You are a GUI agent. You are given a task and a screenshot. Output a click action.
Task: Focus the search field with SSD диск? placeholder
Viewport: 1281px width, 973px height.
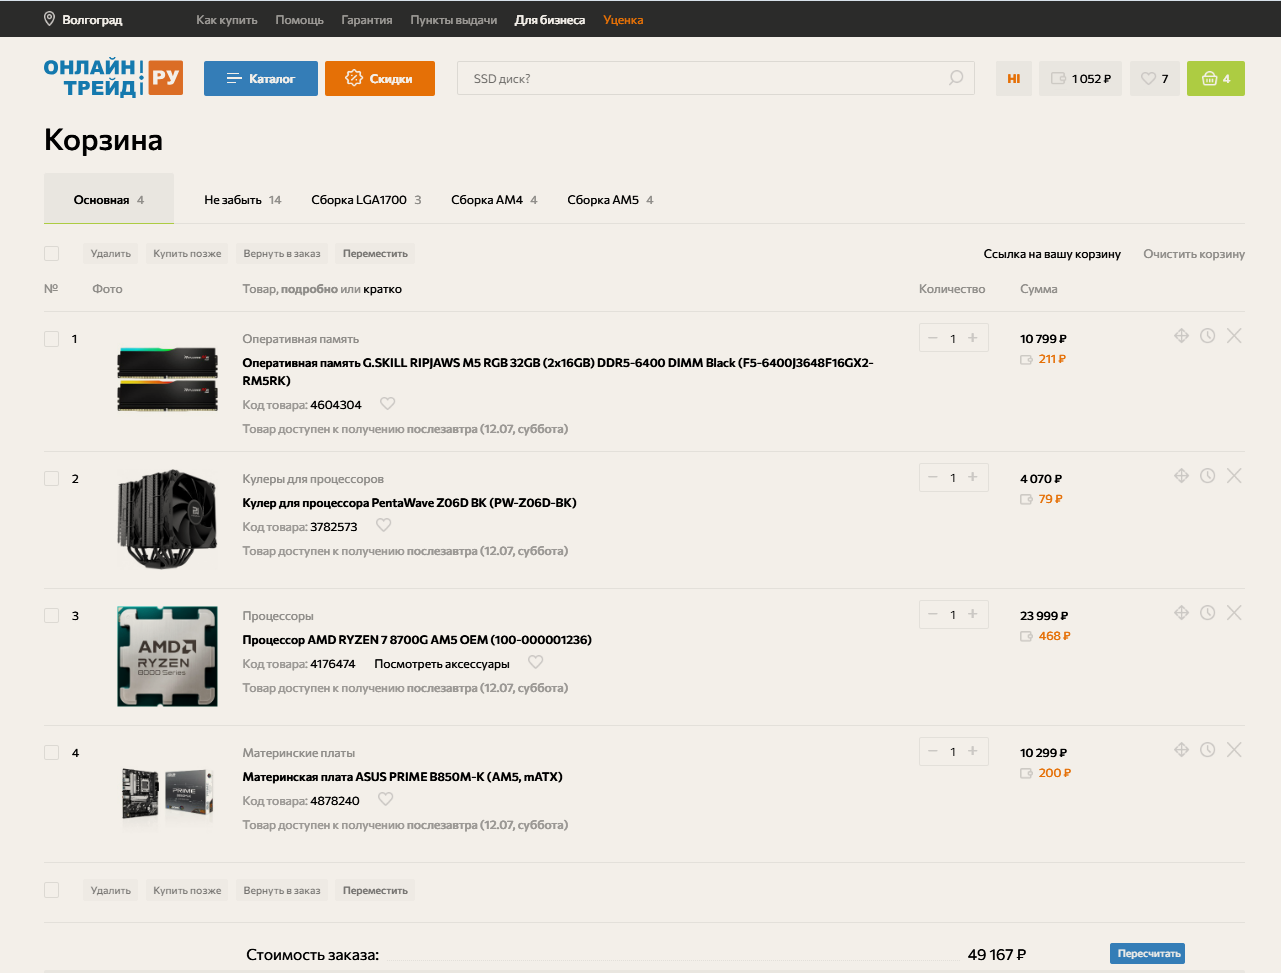coord(716,79)
